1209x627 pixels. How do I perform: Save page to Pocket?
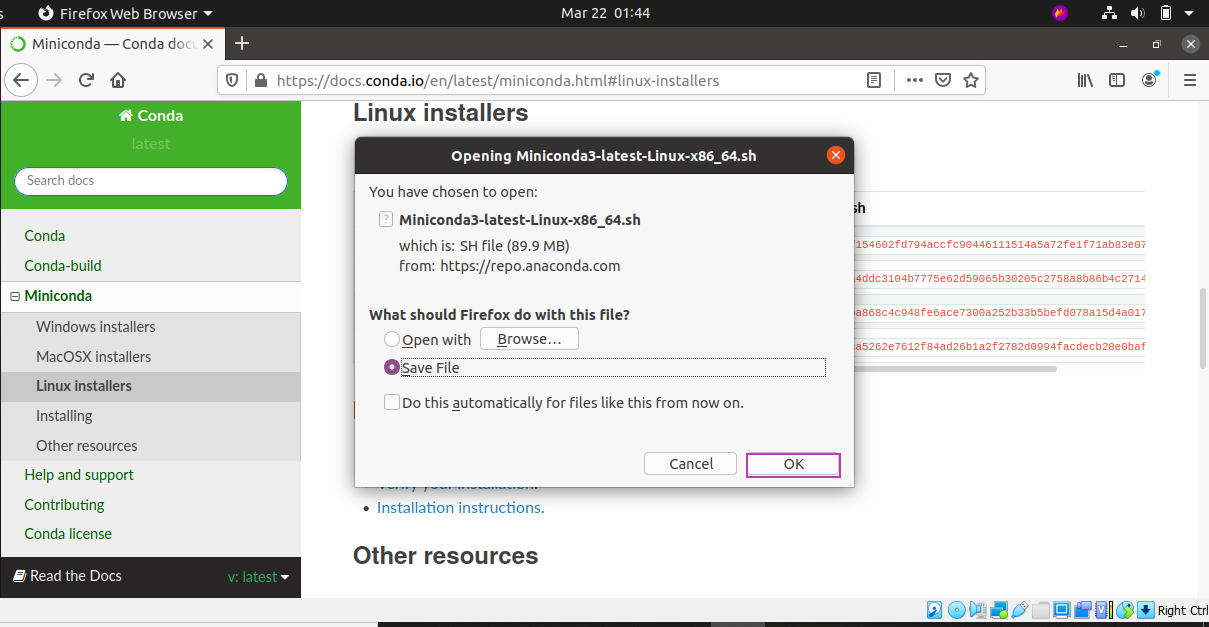[942, 80]
